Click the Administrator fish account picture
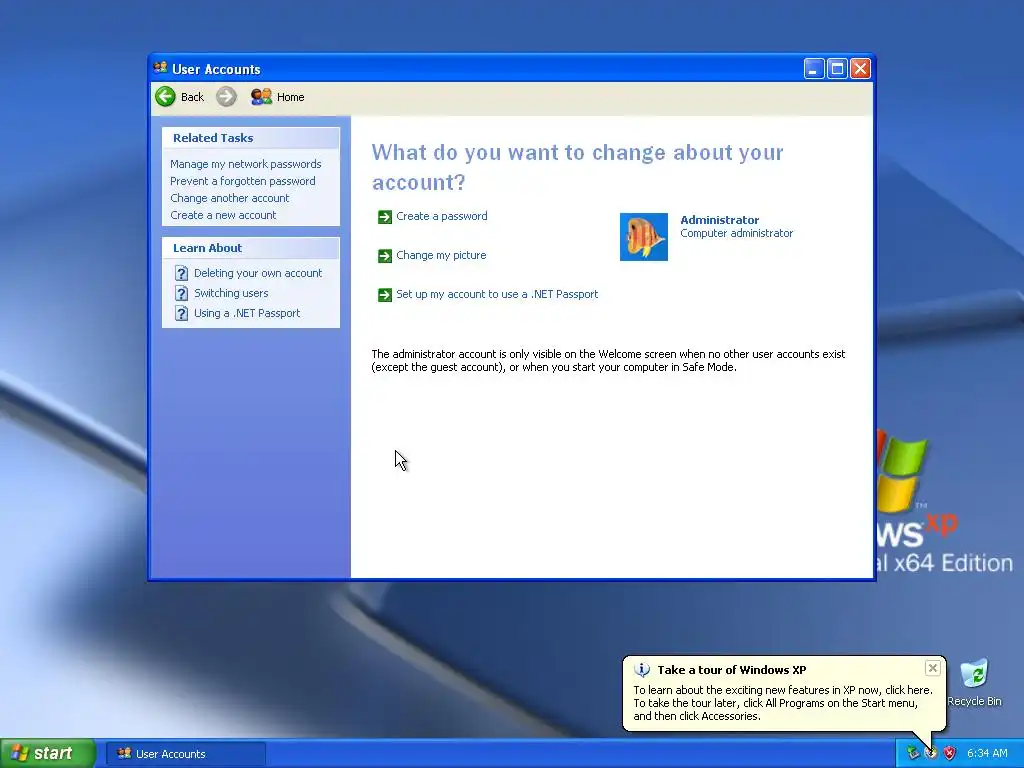Image resolution: width=1024 pixels, height=768 pixels. coord(644,236)
